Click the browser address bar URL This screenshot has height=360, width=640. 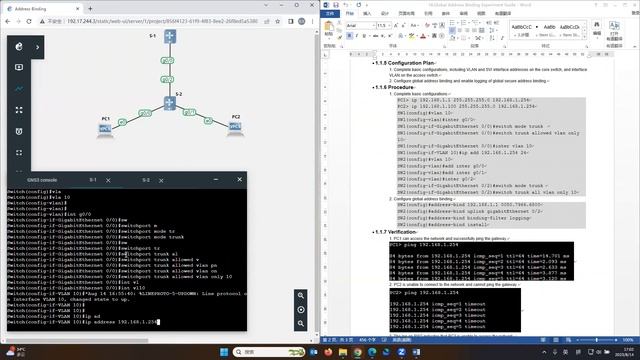162,21
